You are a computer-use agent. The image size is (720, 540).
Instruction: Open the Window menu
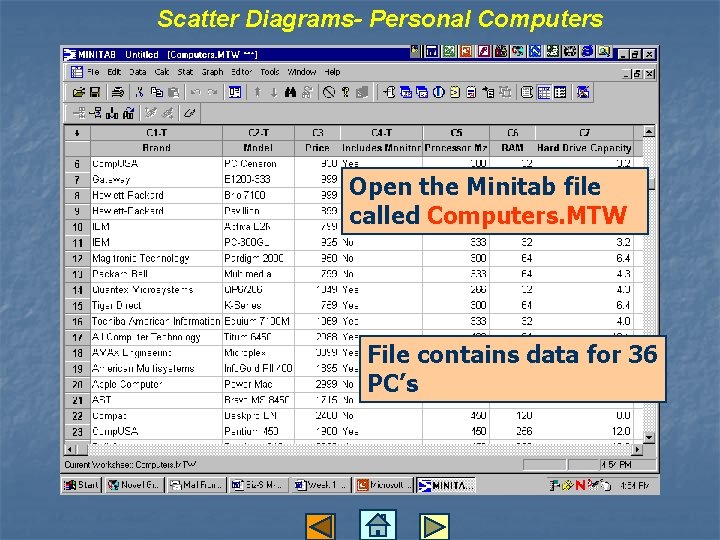(x=302, y=72)
